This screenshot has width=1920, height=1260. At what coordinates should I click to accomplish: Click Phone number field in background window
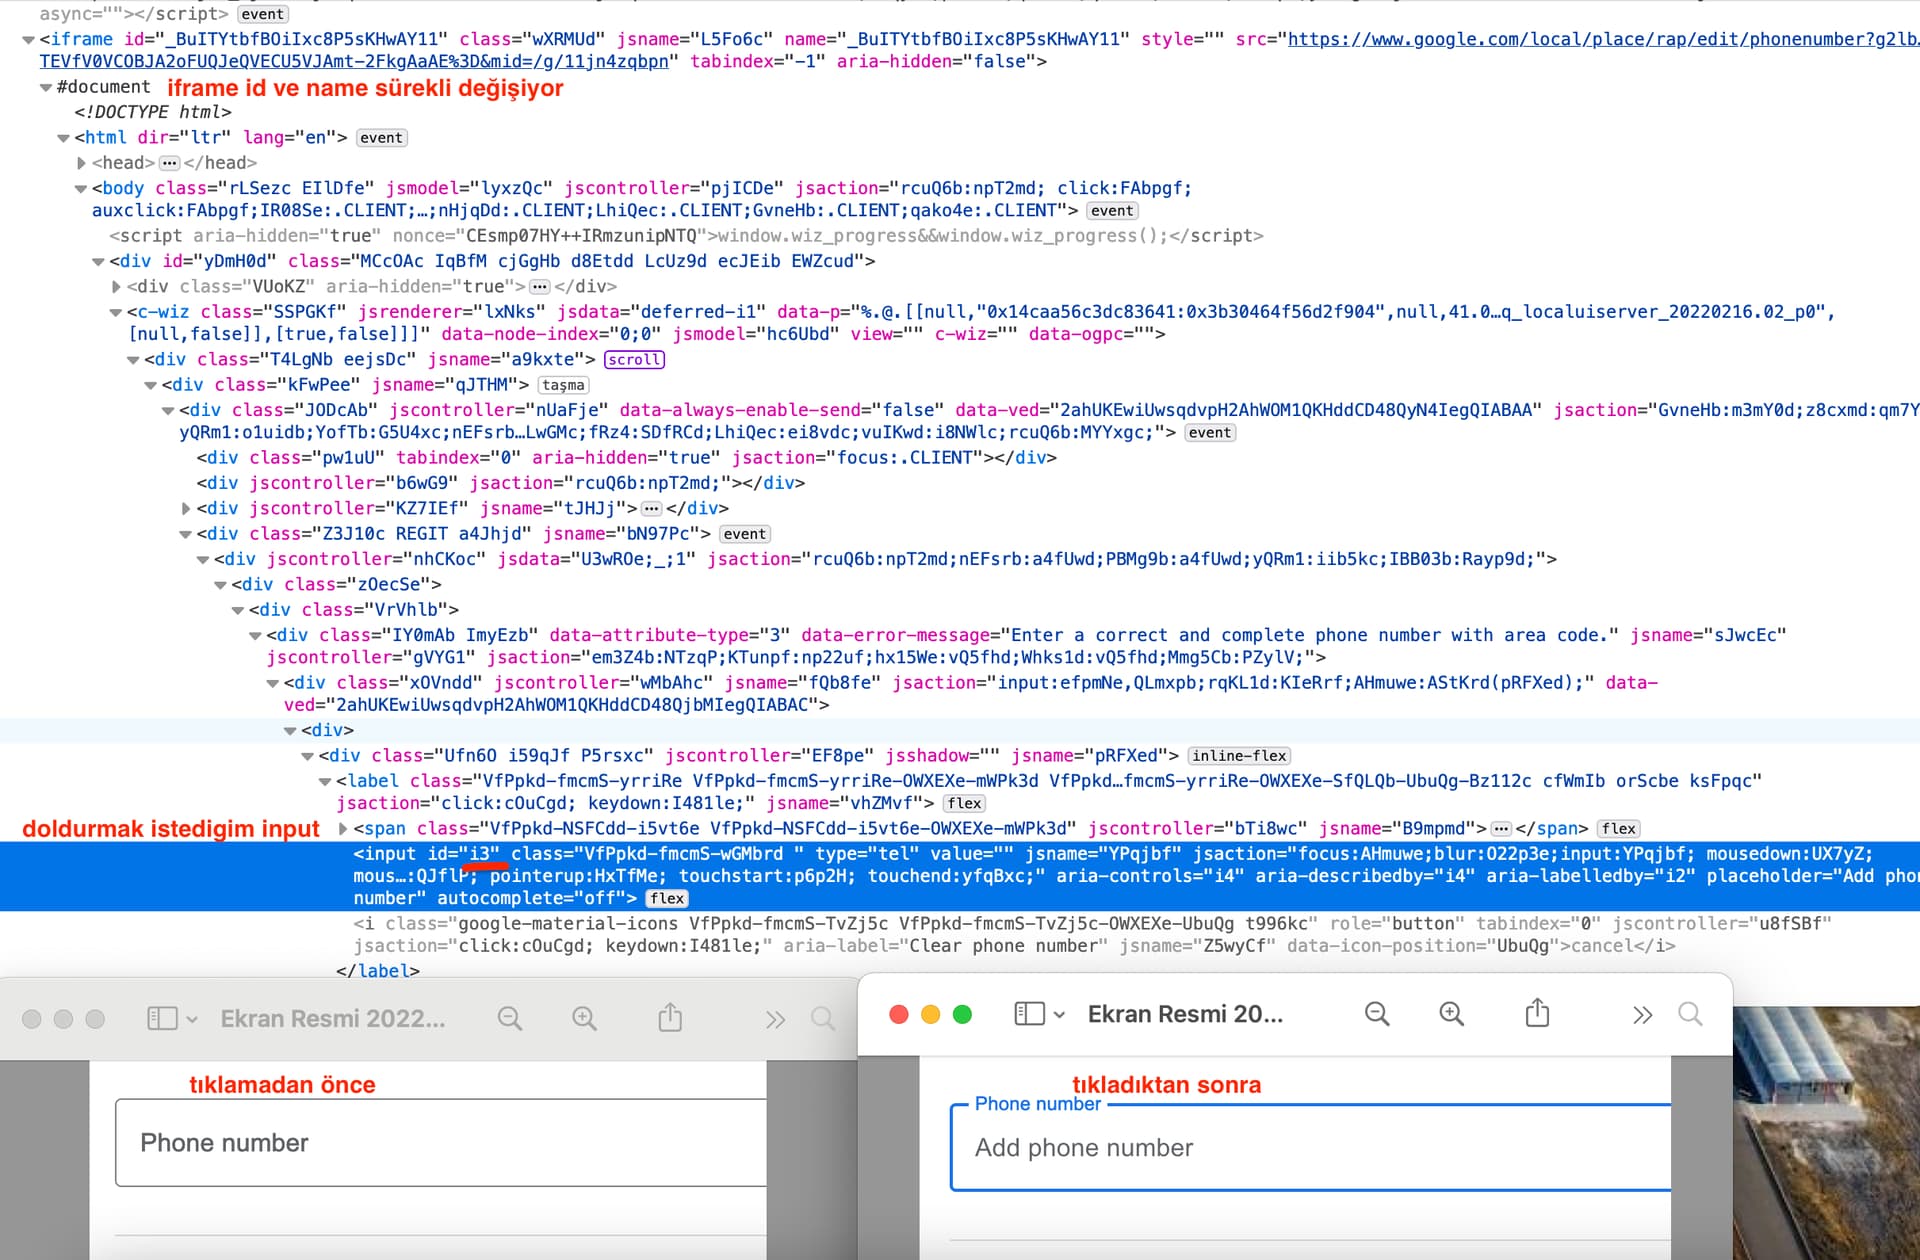(441, 1143)
